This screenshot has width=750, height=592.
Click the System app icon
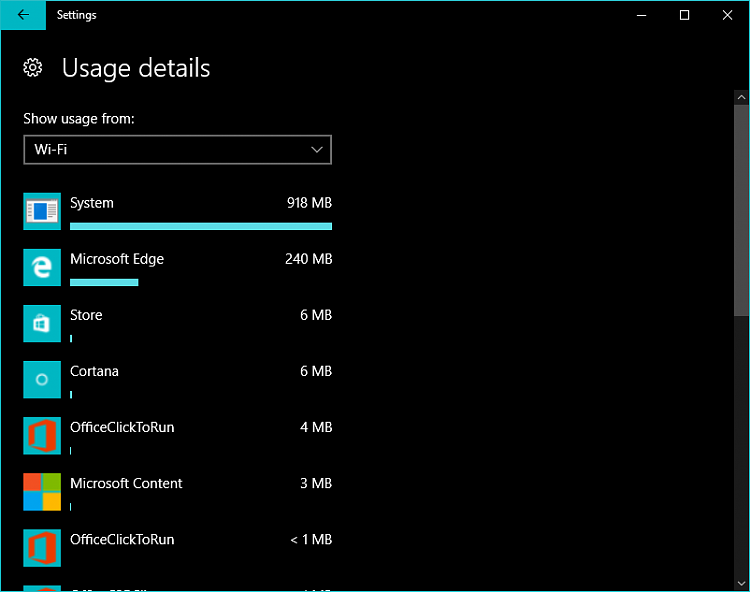tap(42, 211)
